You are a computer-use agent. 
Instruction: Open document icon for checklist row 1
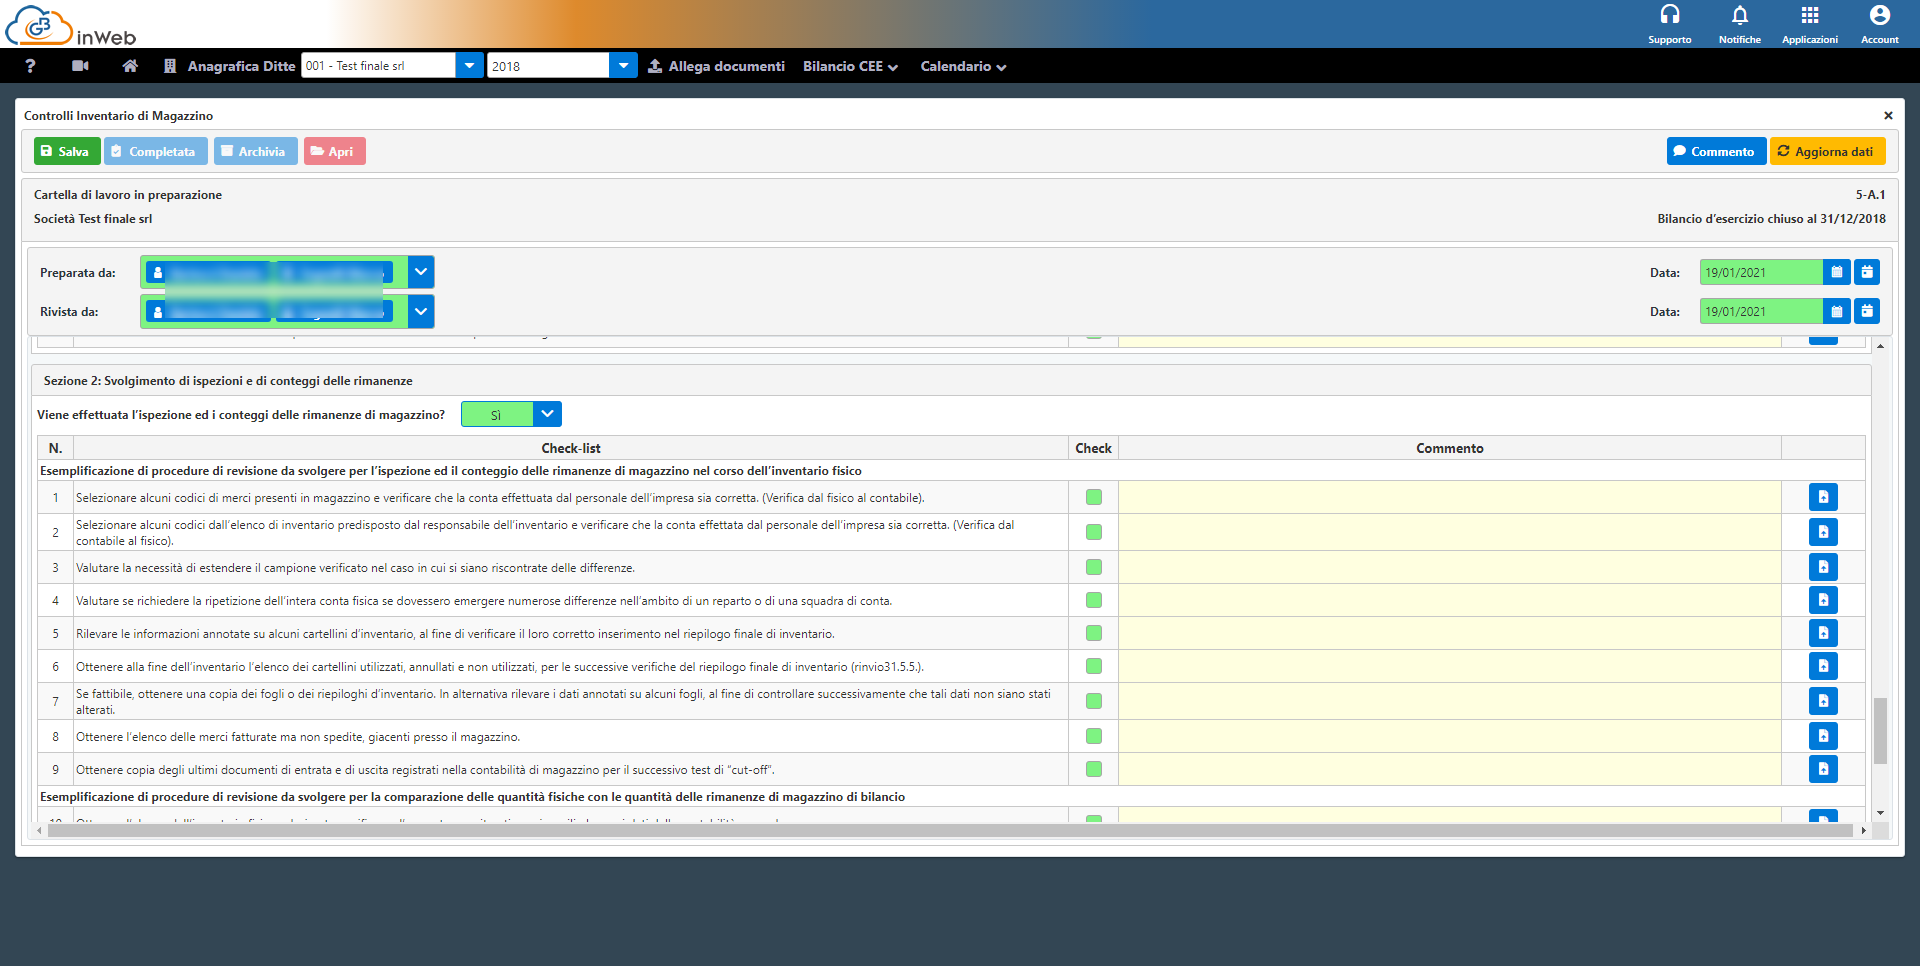coord(1822,497)
